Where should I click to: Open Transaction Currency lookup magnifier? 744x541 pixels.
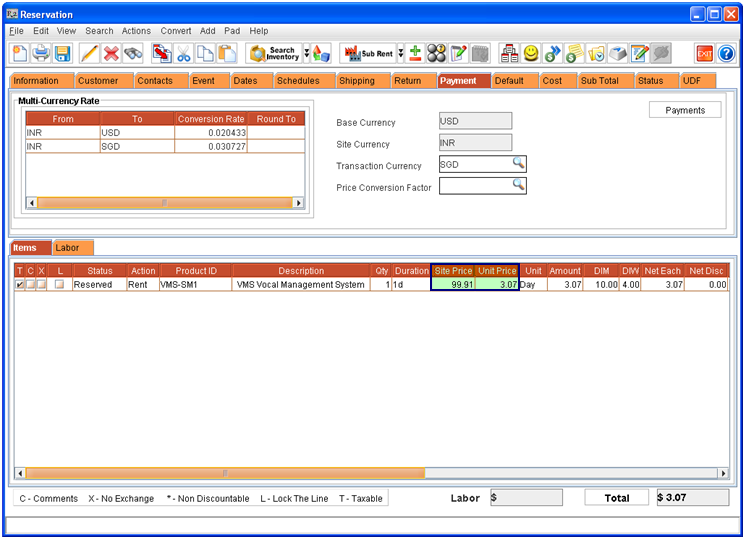519,163
